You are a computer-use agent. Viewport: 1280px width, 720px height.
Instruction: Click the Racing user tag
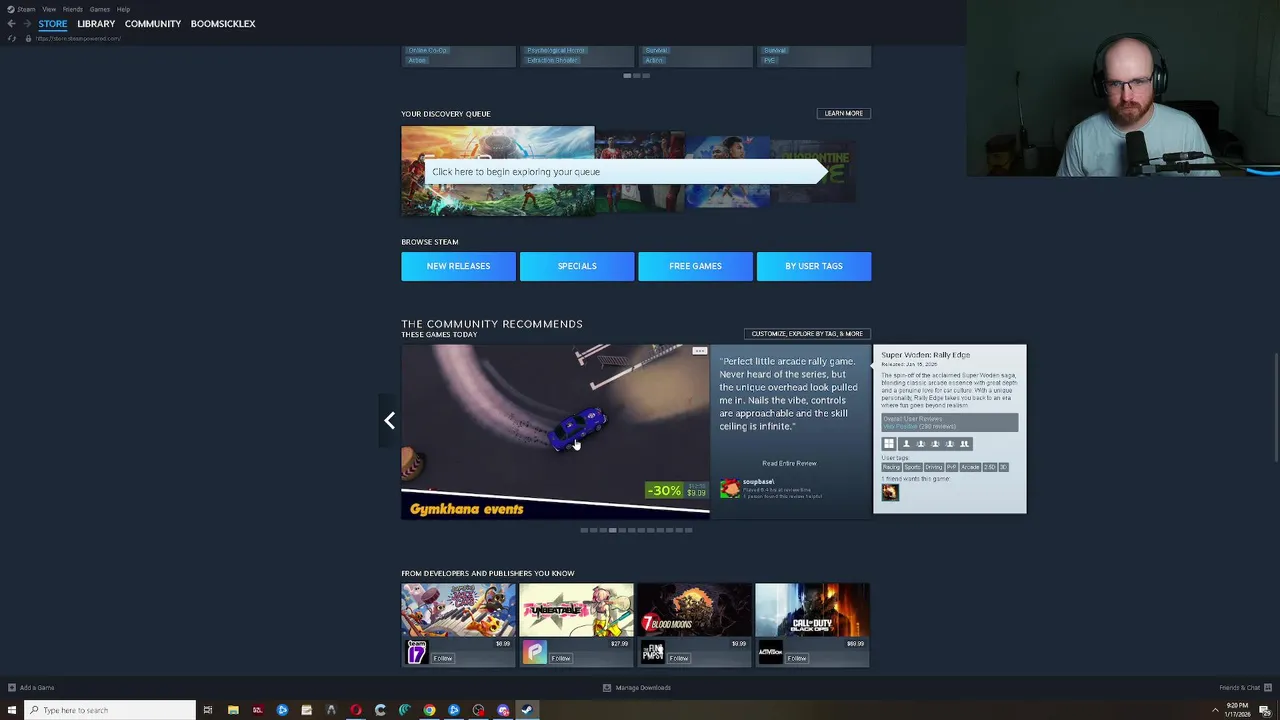(891, 467)
